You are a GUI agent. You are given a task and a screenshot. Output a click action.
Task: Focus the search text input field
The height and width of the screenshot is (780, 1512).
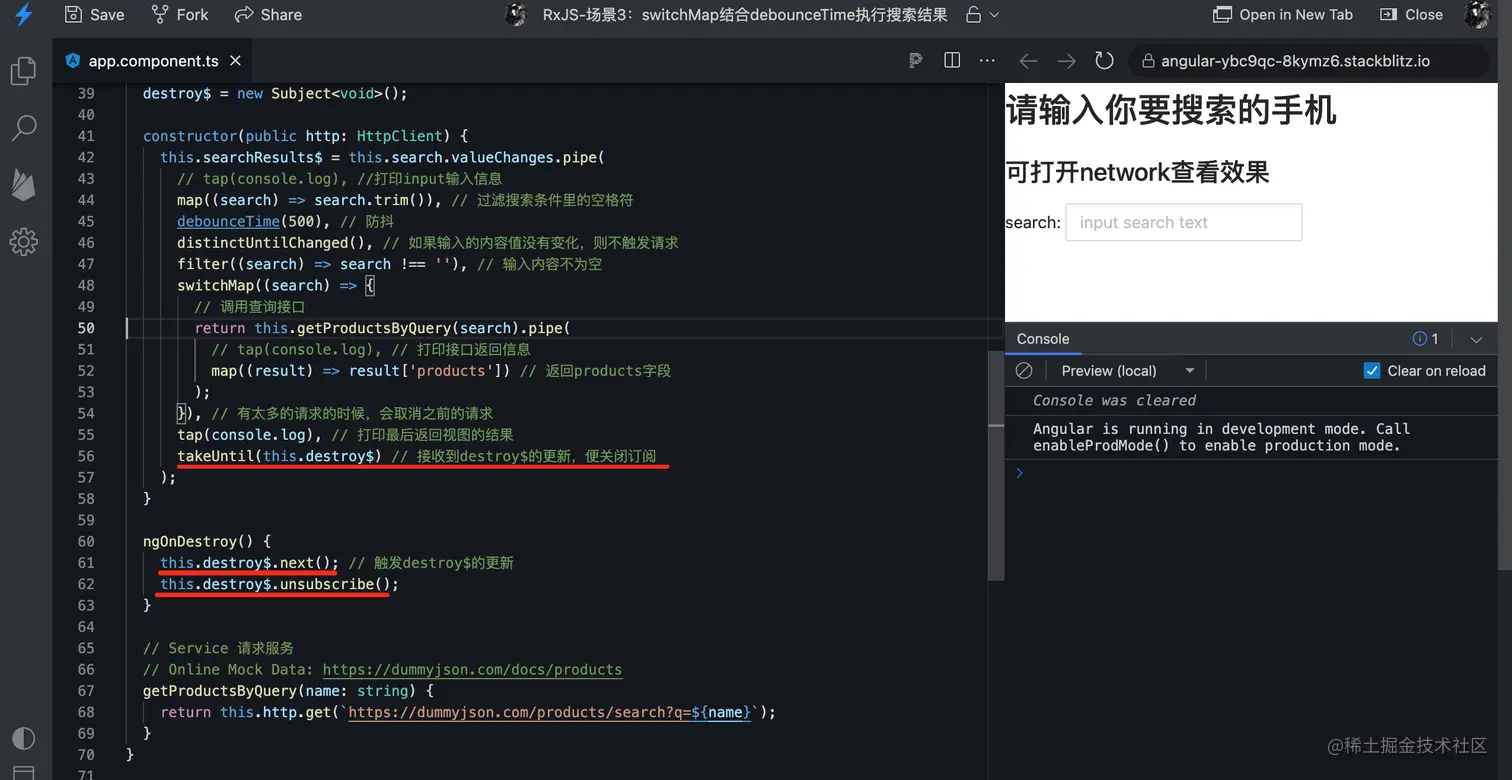point(1184,222)
